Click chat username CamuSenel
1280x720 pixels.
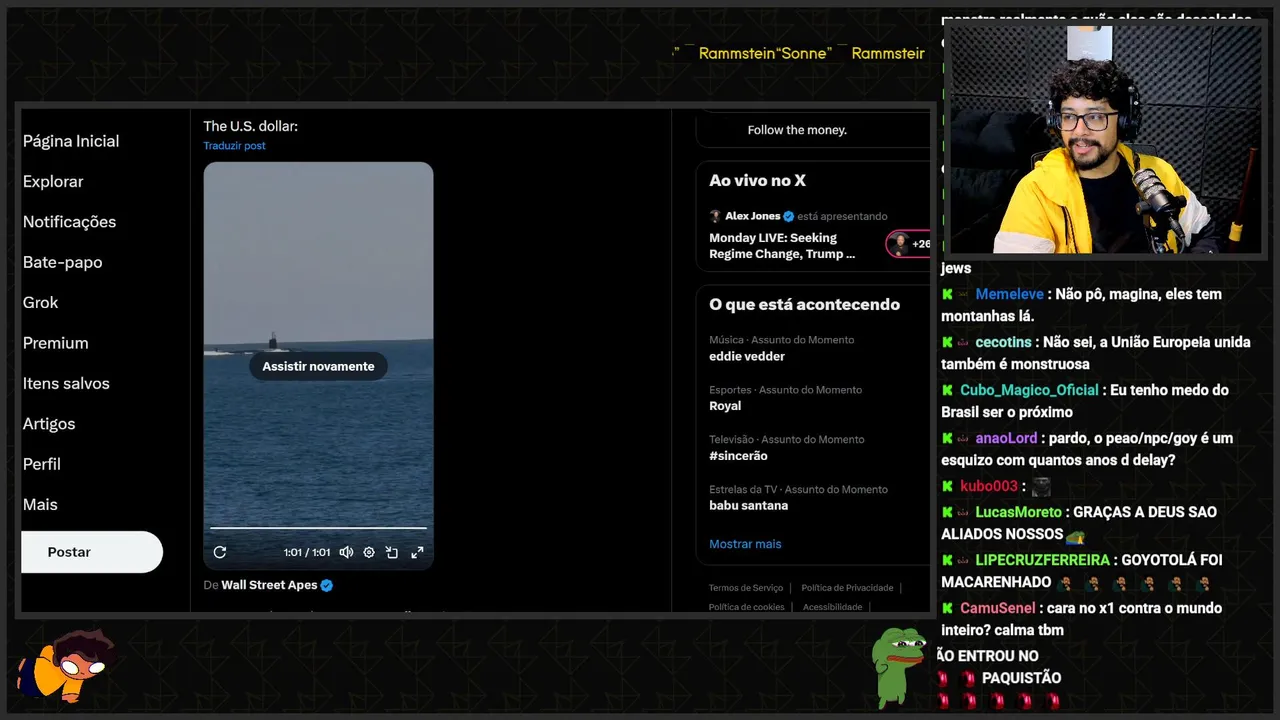pos(997,608)
